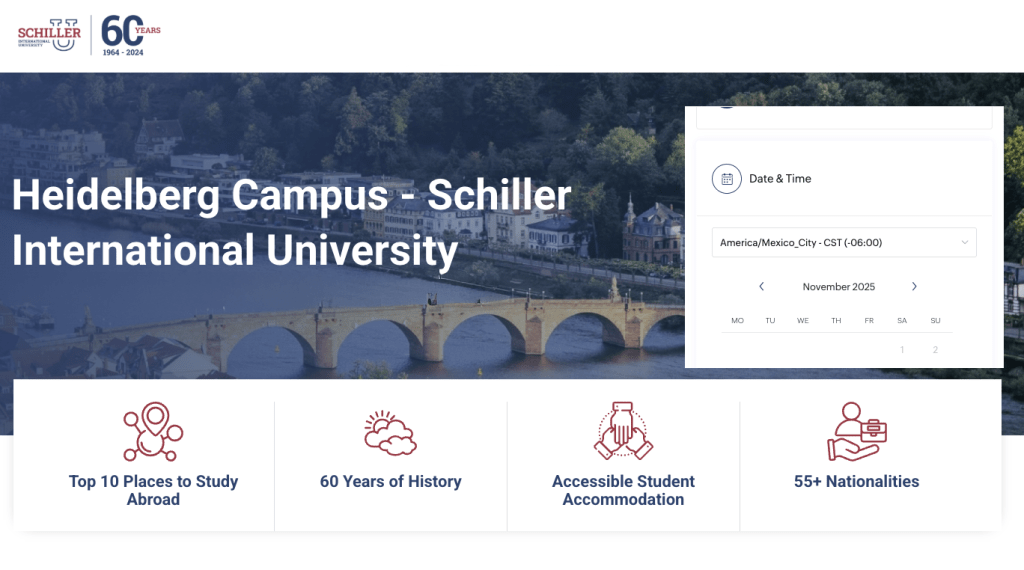Open Top 10 Places to Study Abroad
This screenshot has height=570, width=1024.
pos(153,490)
